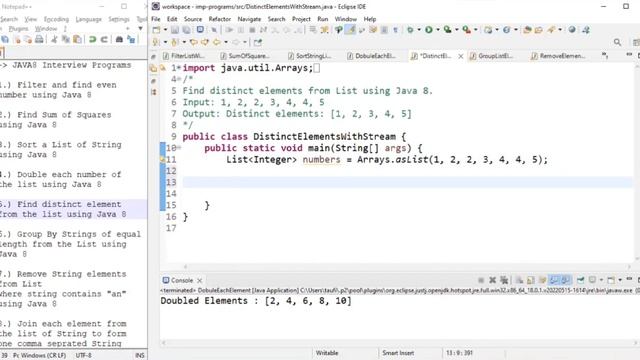Switch to the SumOfSquare... editor tab
This screenshot has height=360, width=640.
tap(245, 56)
